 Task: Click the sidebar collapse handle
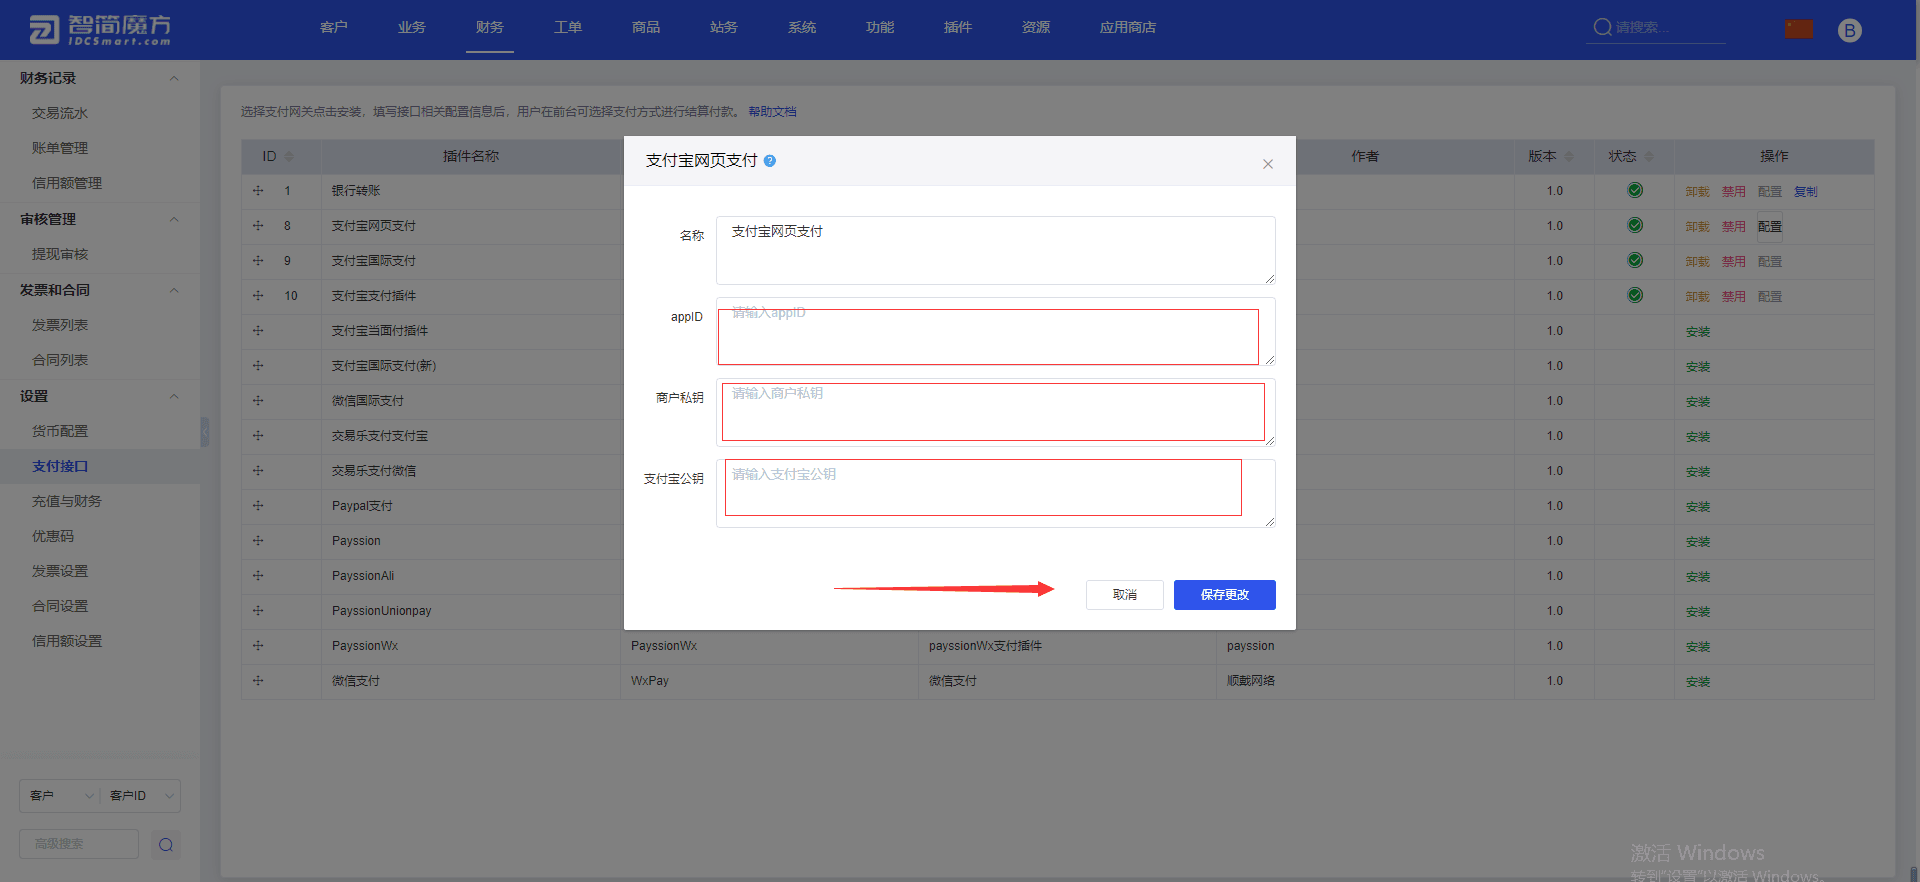click(x=204, y=432)
